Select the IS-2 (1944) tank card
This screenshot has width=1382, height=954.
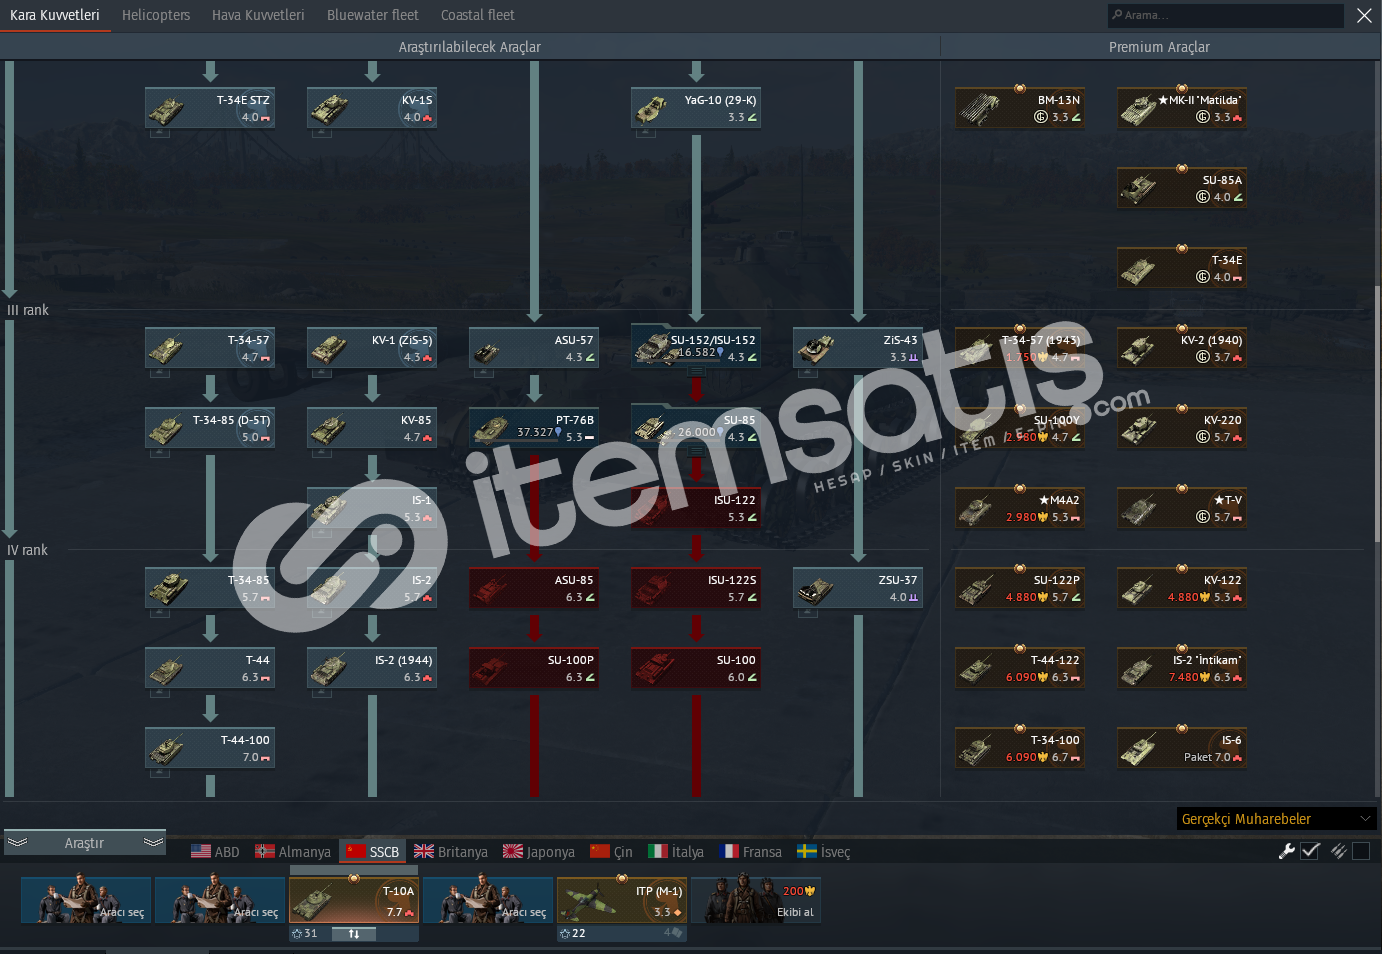(x=372, y=668)
